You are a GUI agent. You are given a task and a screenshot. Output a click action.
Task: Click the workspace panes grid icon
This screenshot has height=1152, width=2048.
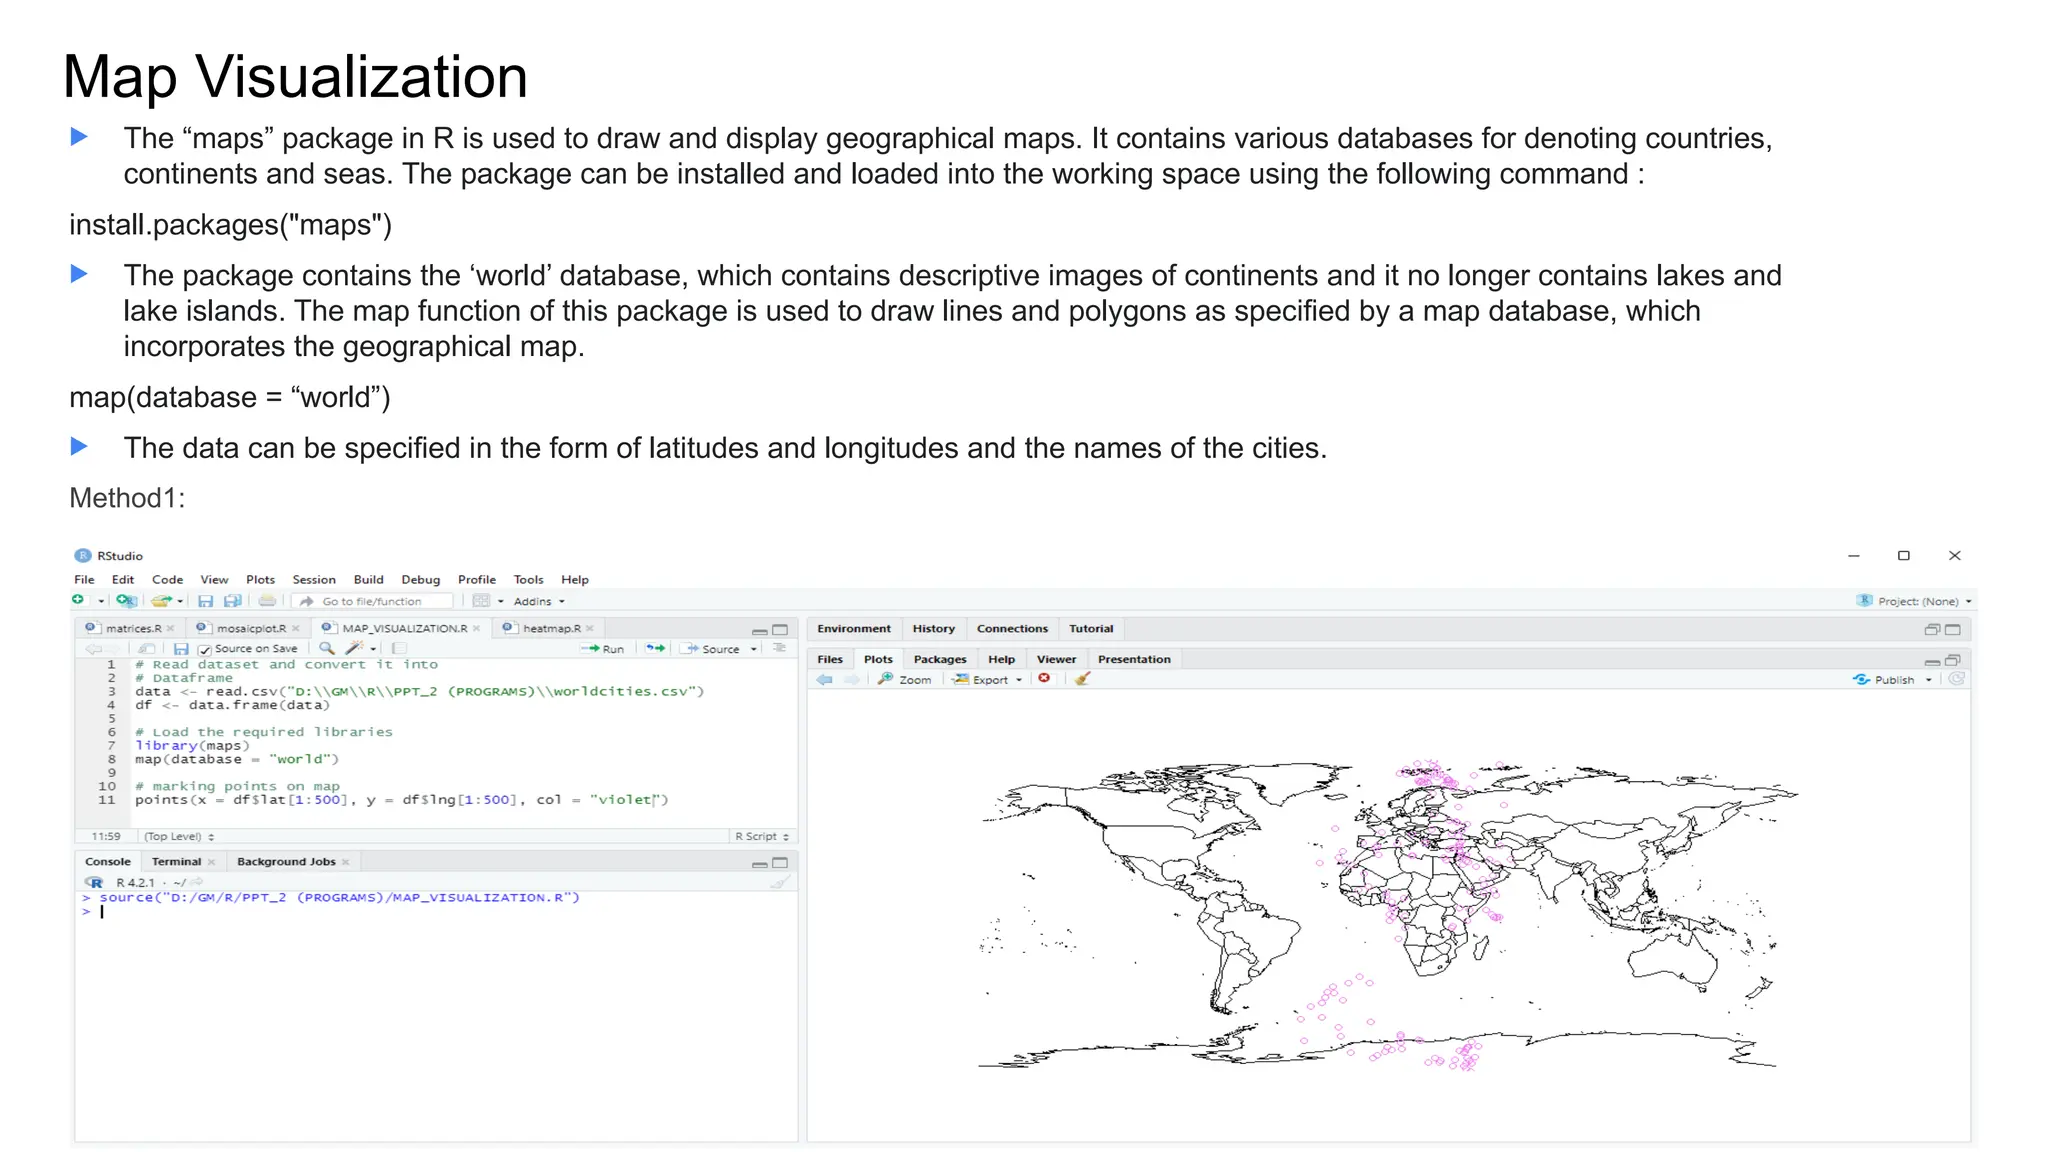(x=481, y=601)
